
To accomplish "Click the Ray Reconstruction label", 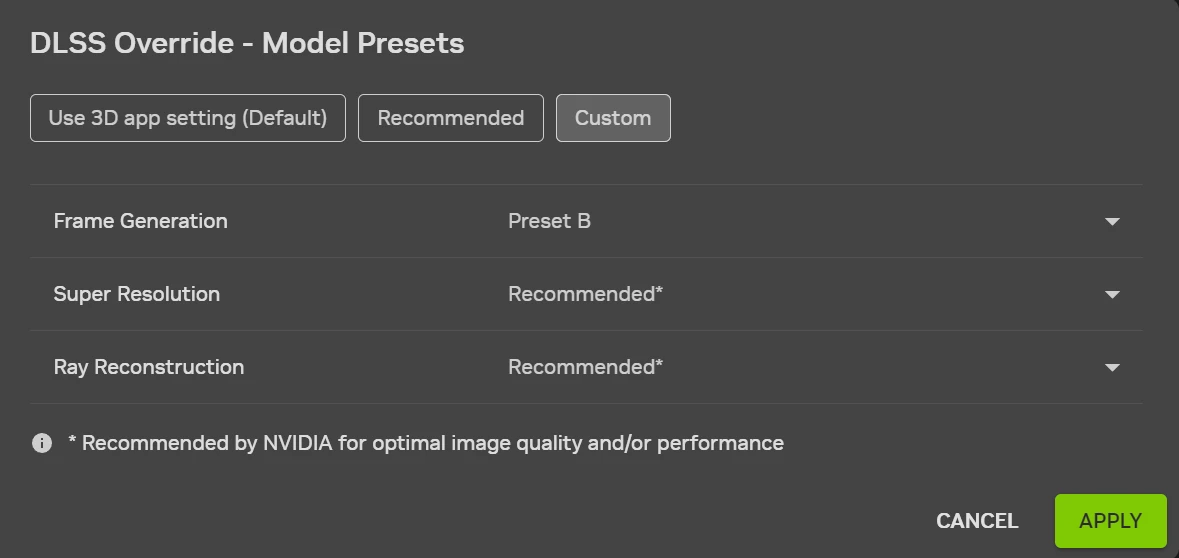I will 148,367.
